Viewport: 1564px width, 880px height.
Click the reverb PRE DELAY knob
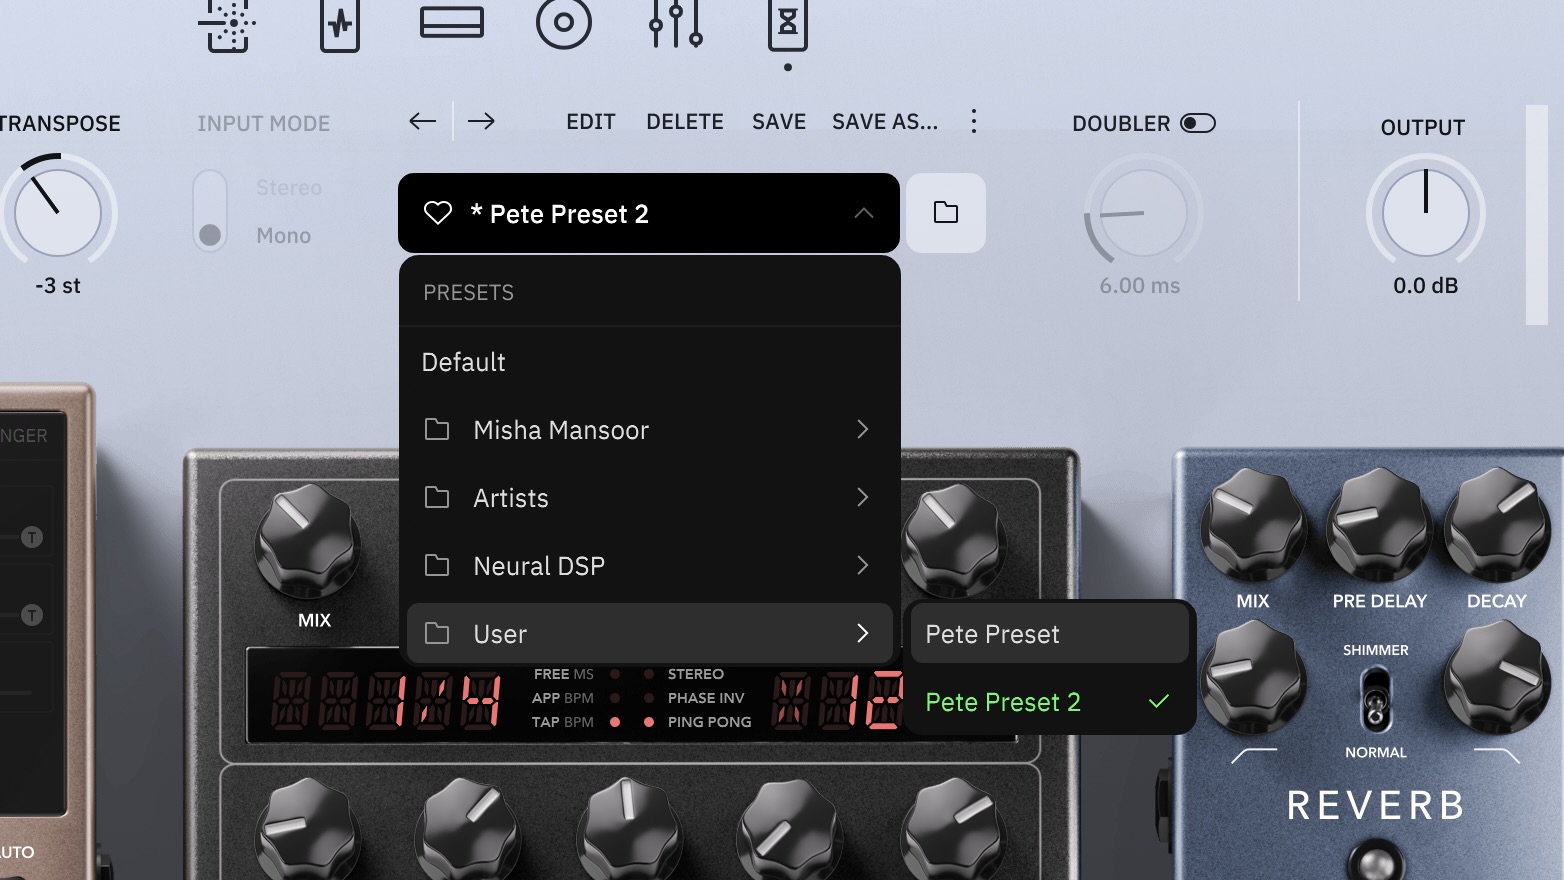tap(1379, 523)
